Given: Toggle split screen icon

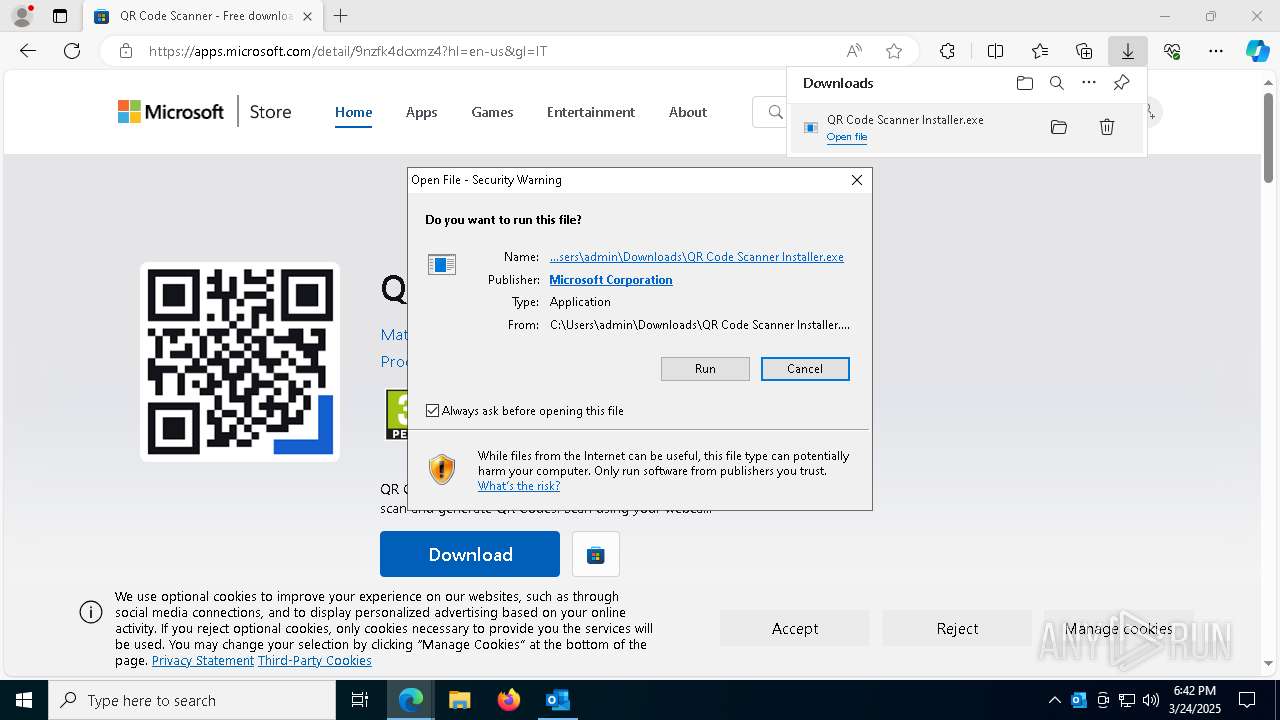Looking at the screenshot, I should point(995,51).
